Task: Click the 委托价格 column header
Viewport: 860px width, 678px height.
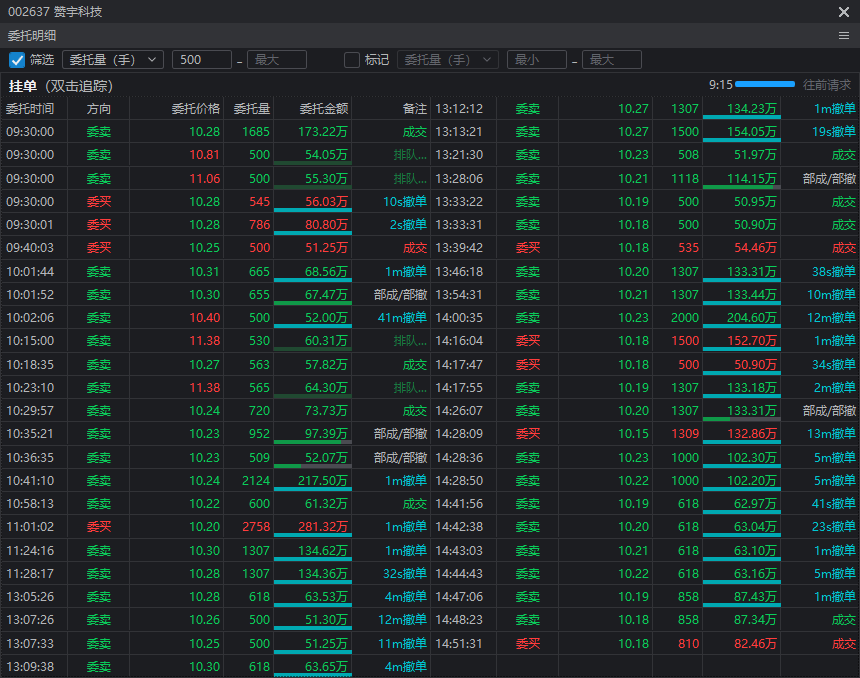Action: 195,108
